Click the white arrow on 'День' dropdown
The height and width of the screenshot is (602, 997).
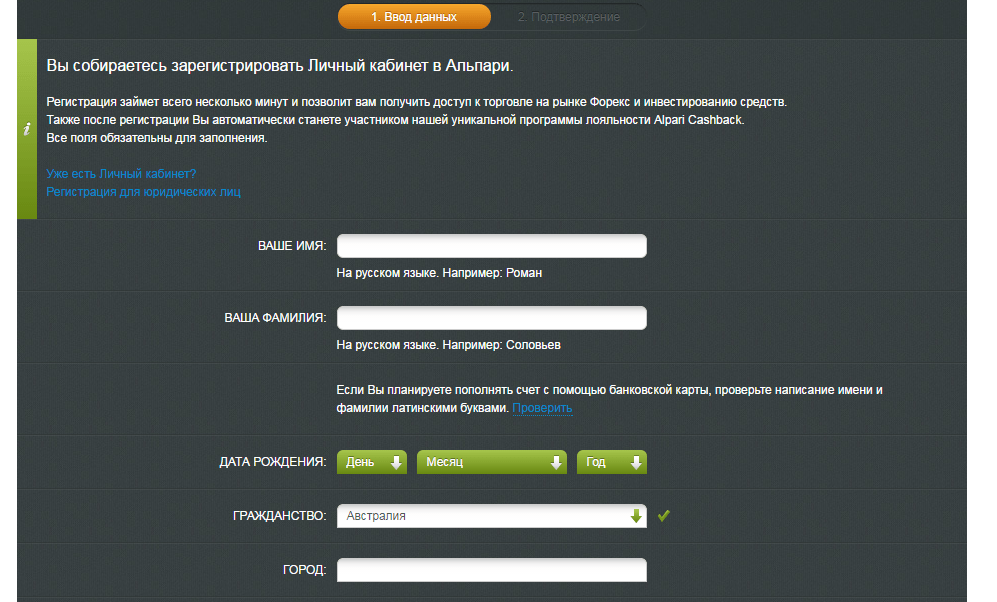[395, 462]
